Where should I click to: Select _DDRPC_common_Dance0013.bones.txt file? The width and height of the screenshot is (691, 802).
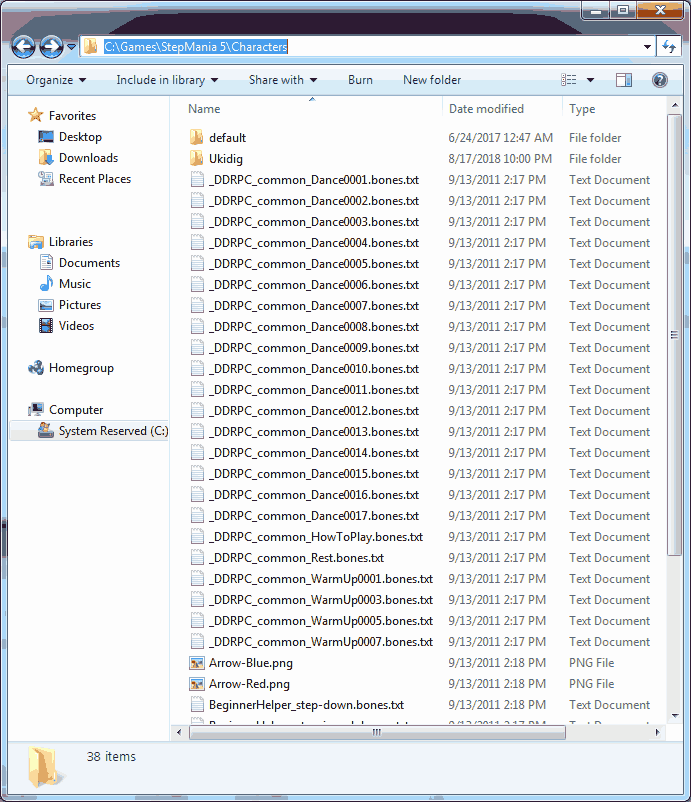tap(314, 432)
